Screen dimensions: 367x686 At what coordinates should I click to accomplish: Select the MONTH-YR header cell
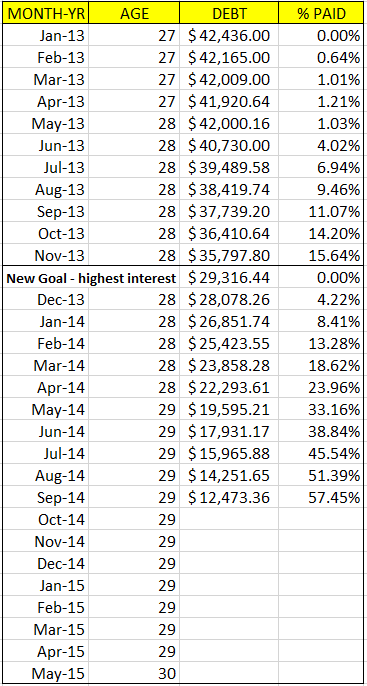[x=45, y=13]
